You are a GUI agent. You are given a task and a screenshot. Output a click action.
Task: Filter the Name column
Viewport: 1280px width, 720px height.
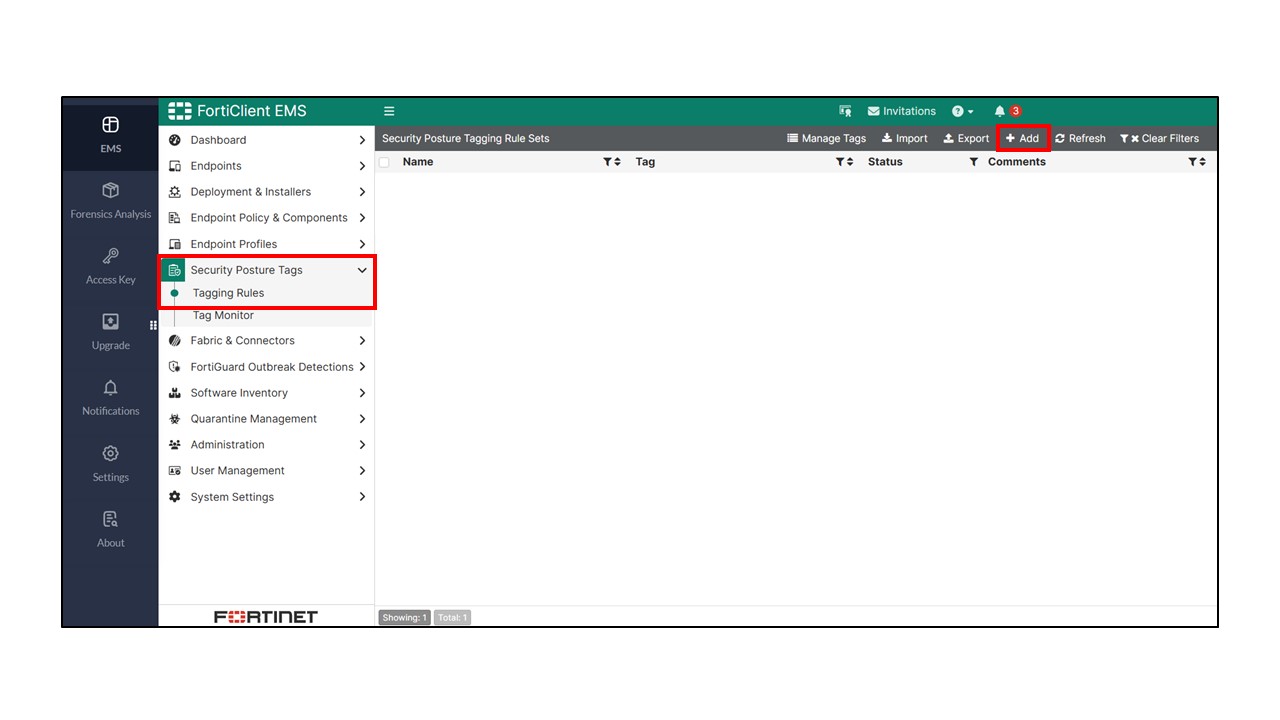click(607, 162)
